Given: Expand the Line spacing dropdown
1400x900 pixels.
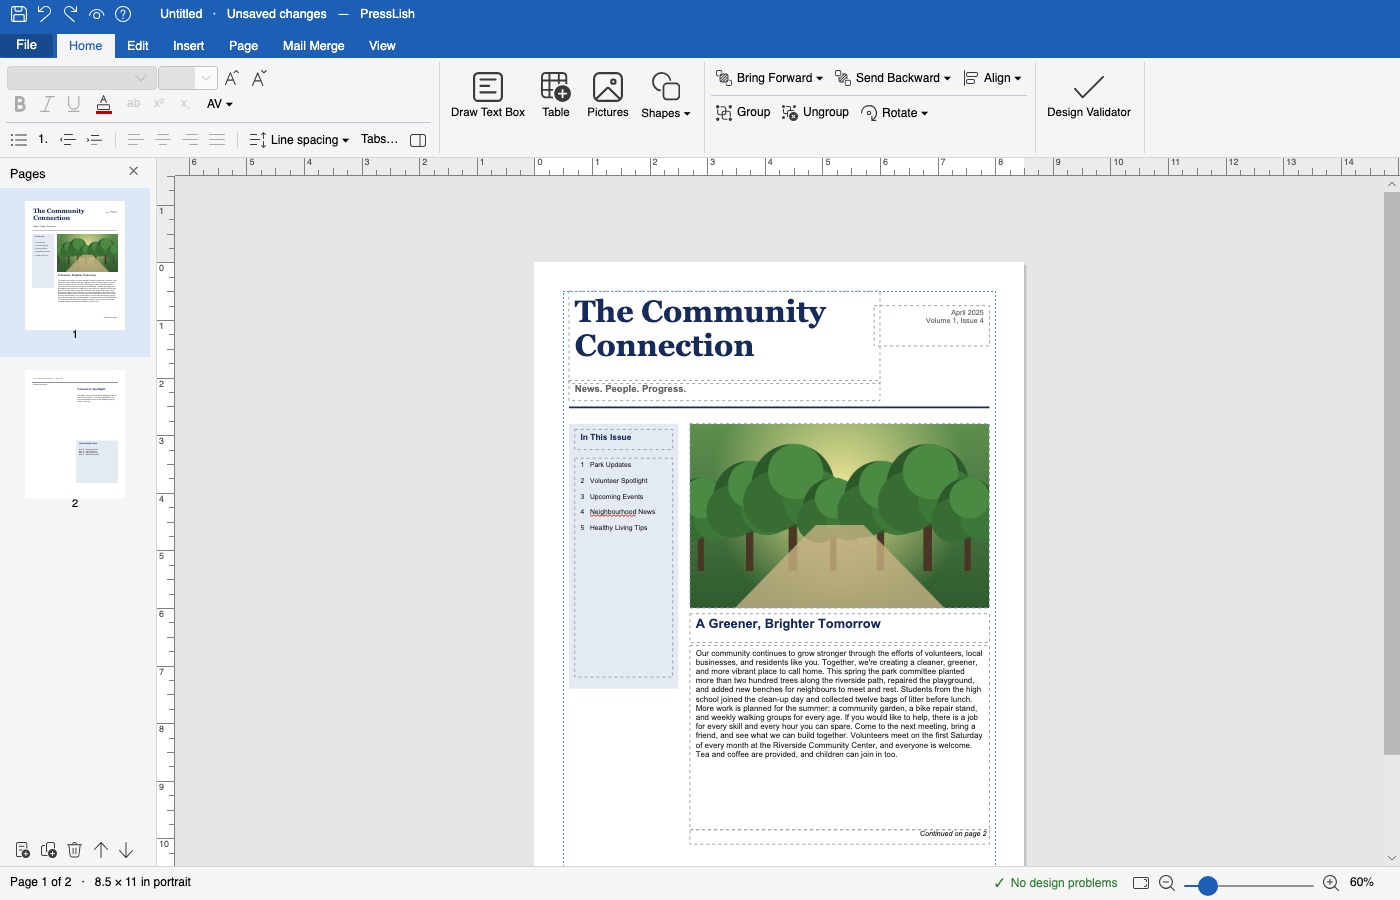Looking at the screenshot, I should pyautogui.click(x=299, y=140).
